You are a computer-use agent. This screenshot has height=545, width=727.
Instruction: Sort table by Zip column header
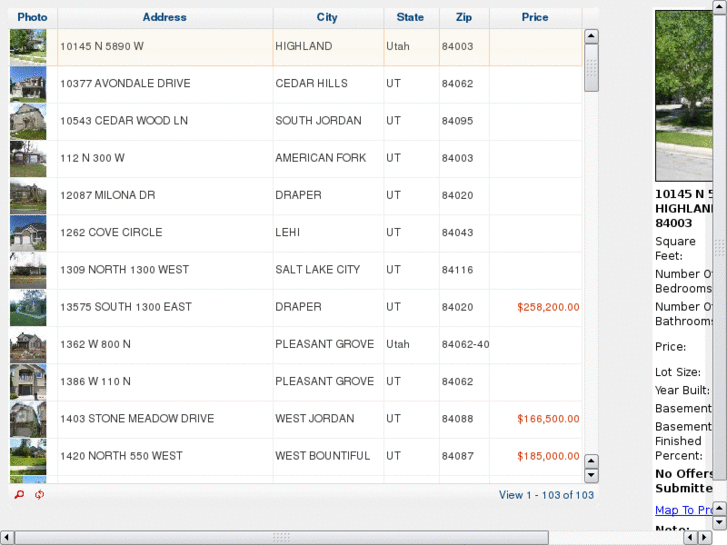(x=464, y=17)
